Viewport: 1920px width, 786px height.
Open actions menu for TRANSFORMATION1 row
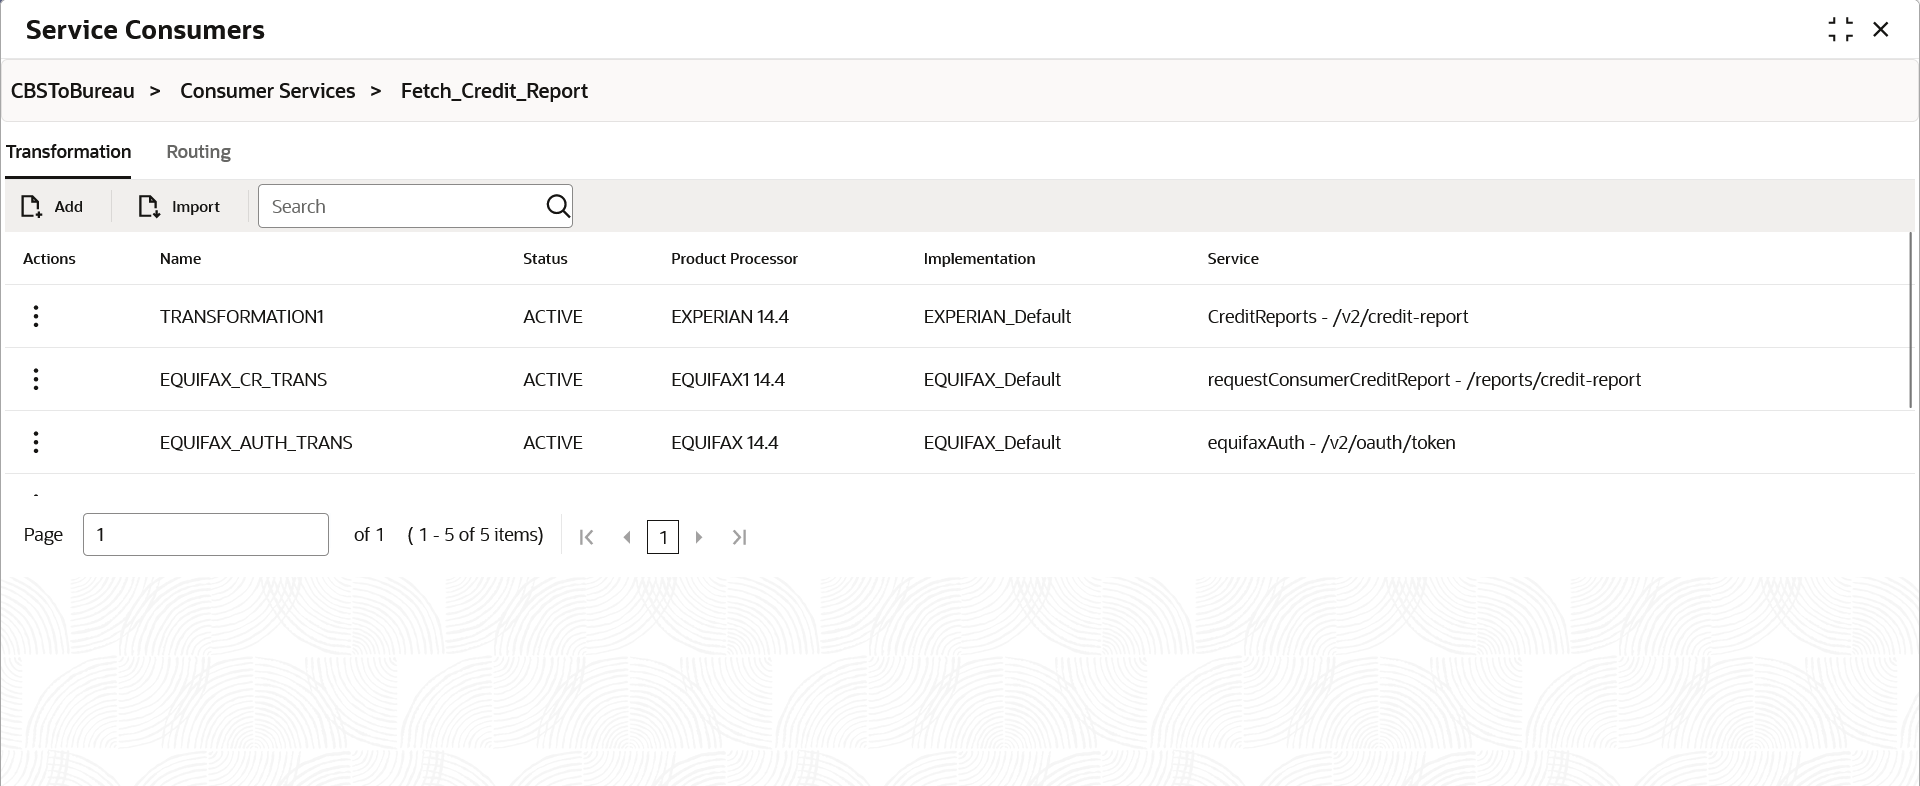[x=36, y=317]
